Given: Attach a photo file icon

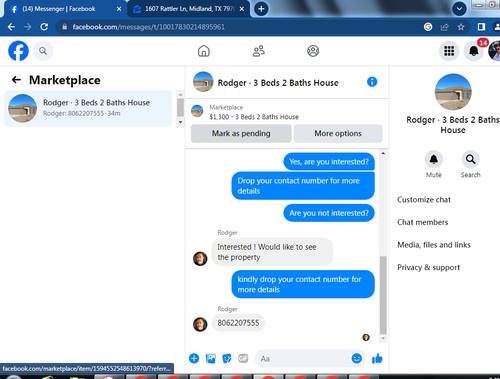Looking at the screenshot, I should [211, 358].
